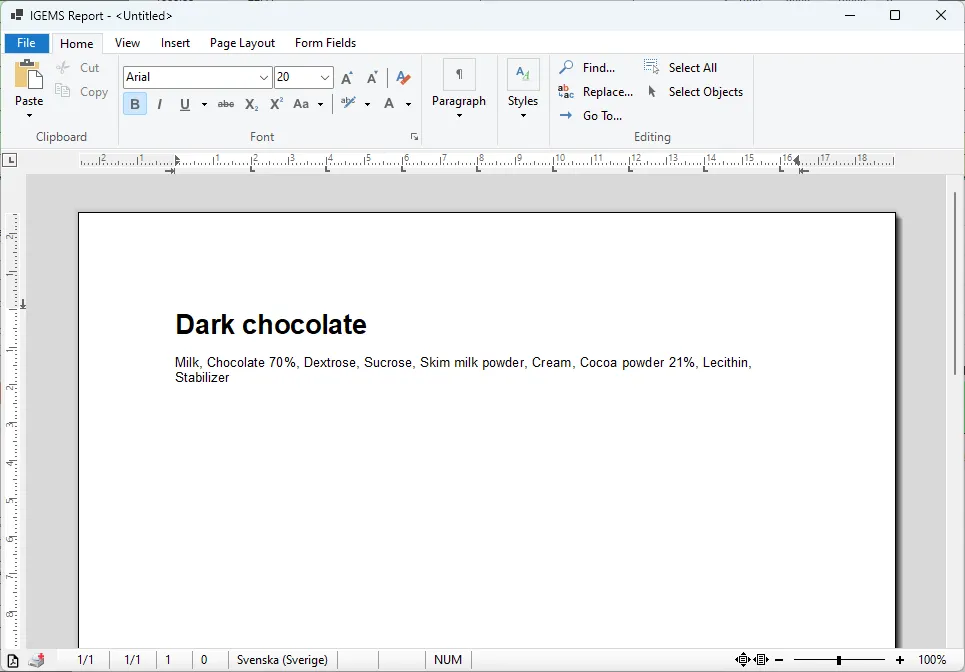Click the Select Objects text label

point(706,92)
